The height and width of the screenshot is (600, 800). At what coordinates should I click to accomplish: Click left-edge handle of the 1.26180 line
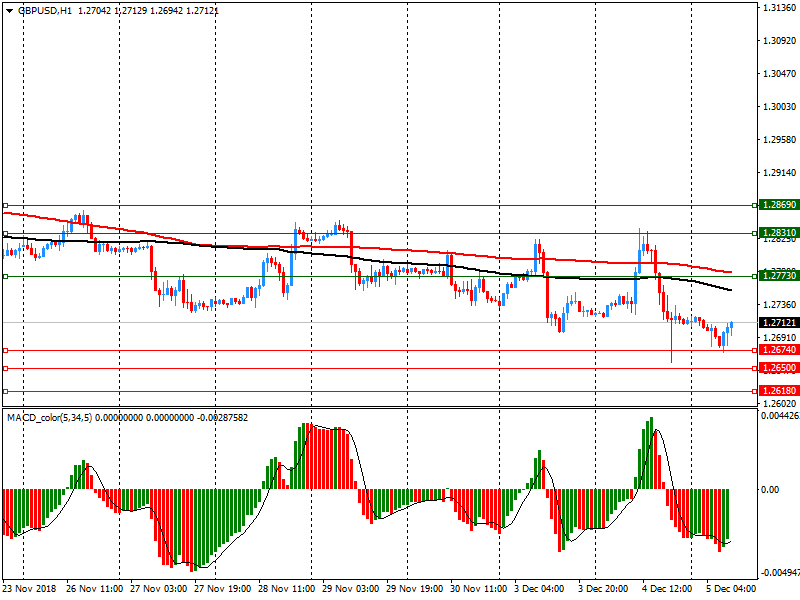click(x=5, y=391)
